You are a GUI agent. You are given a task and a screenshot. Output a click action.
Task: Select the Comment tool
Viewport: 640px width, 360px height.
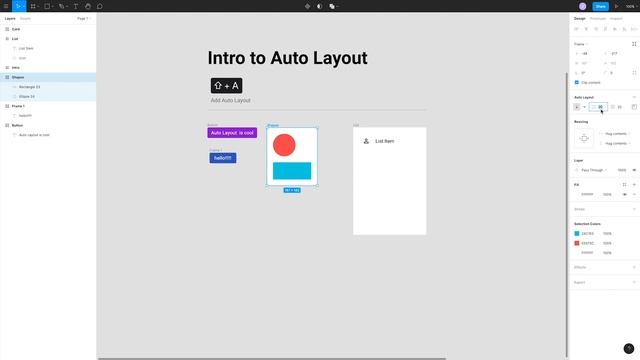click(100, 6)
